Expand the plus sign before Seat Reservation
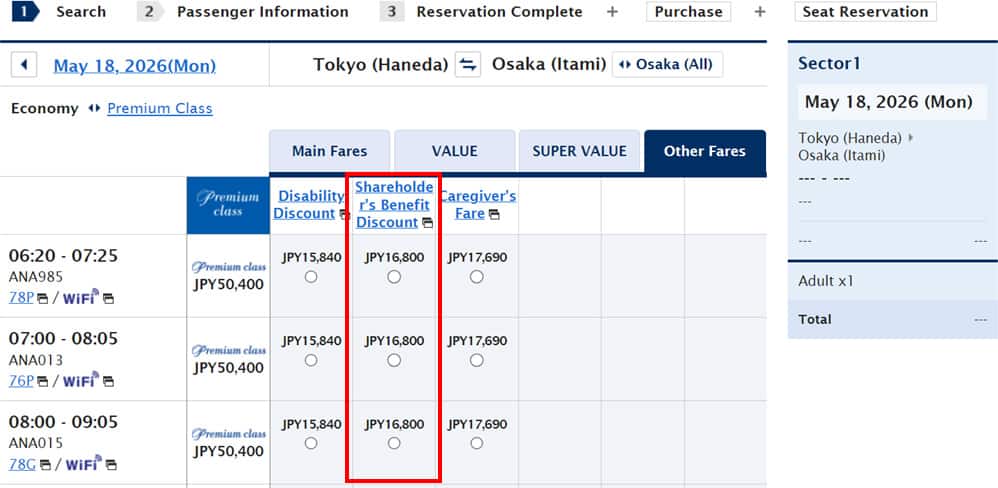This screenshot has height=488, width=998. (760, 12)
